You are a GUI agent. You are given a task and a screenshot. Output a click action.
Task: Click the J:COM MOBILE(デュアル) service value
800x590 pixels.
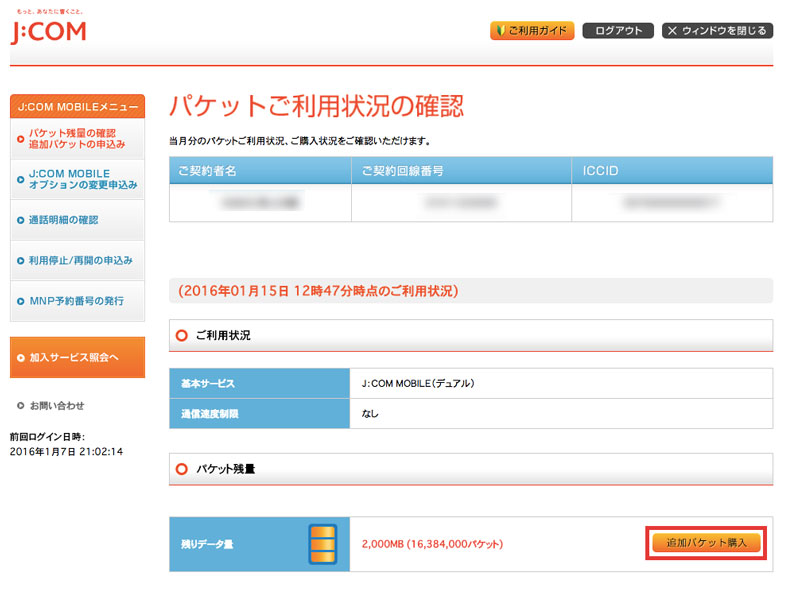coord(418,383)
